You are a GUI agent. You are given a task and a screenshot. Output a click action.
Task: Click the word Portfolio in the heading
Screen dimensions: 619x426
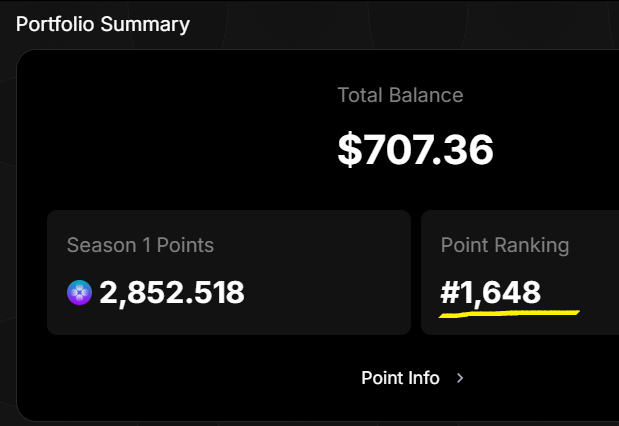[55, 24]
